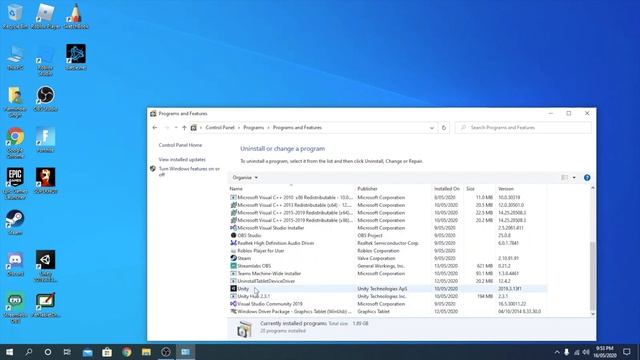The height and width of the screenshot is (360, 640).
Task: Select the Discord desktop shortcut
Action: point(15,264)
